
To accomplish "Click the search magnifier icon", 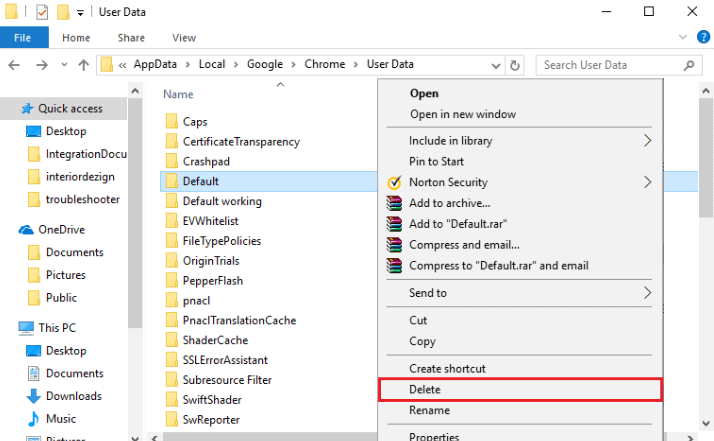I will click(689, 66).
